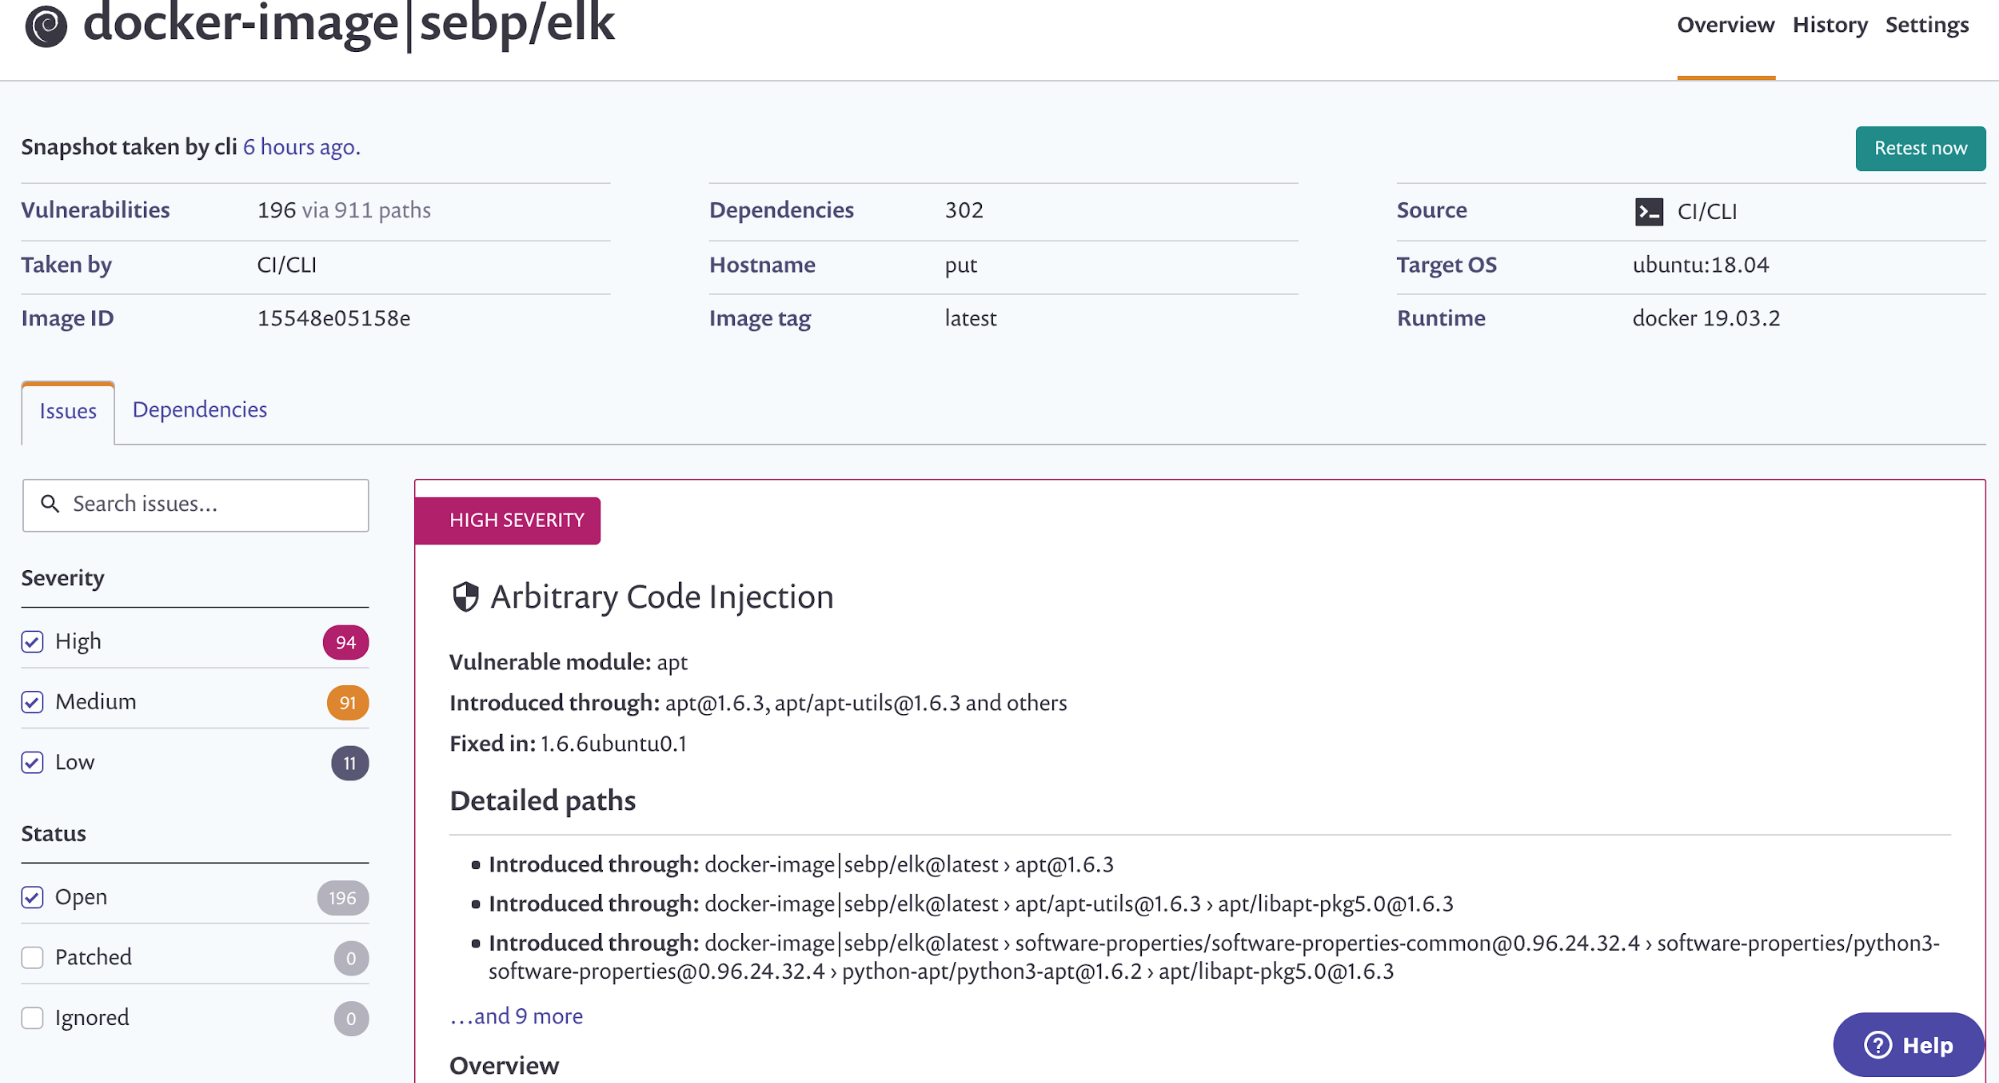This screenshot has height=1083, width=1999.
Task: Click the Status filter heading
Action: (54, 834)
